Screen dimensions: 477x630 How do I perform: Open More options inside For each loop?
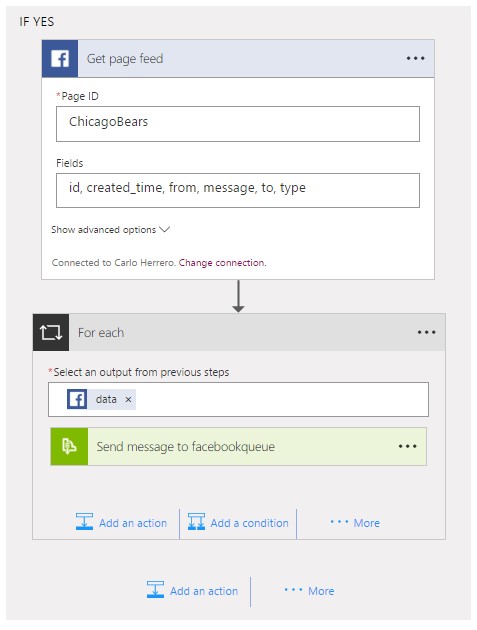(x=355, y=523)
